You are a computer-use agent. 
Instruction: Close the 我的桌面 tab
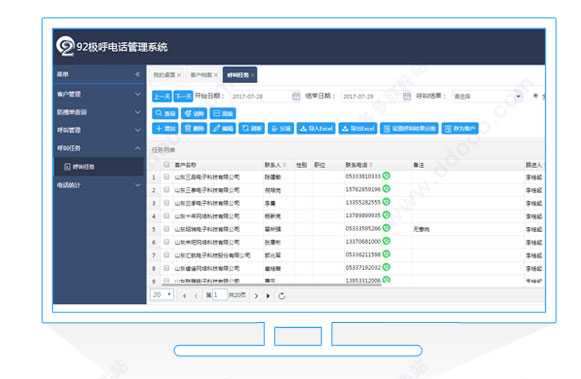point(179,75)
